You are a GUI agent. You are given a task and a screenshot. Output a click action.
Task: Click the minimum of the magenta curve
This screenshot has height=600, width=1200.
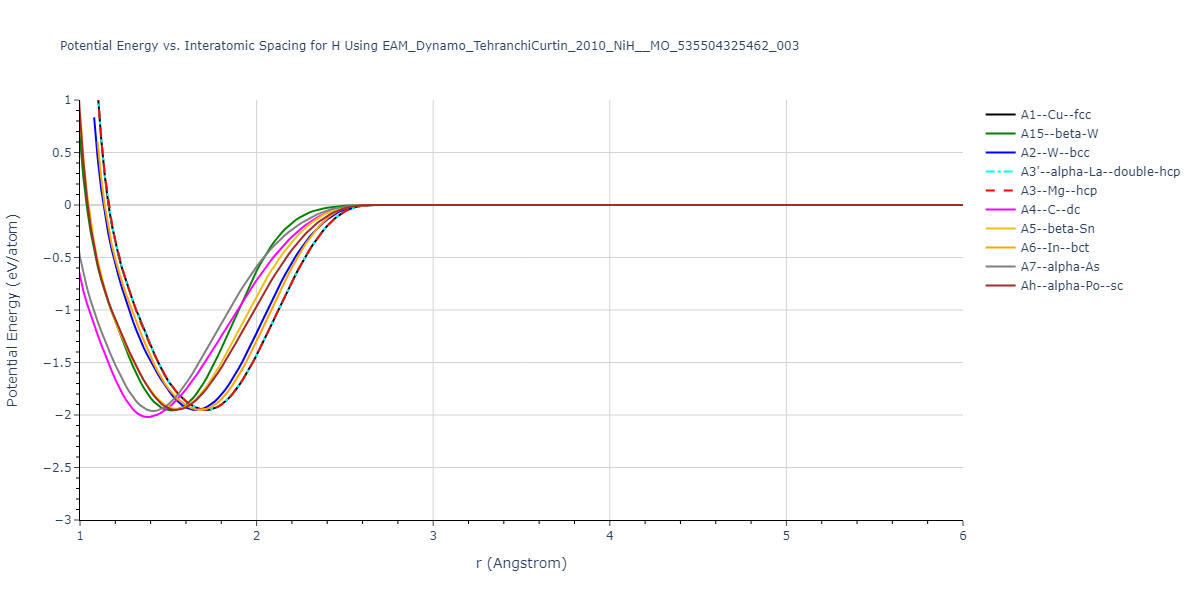coord(148,416)
